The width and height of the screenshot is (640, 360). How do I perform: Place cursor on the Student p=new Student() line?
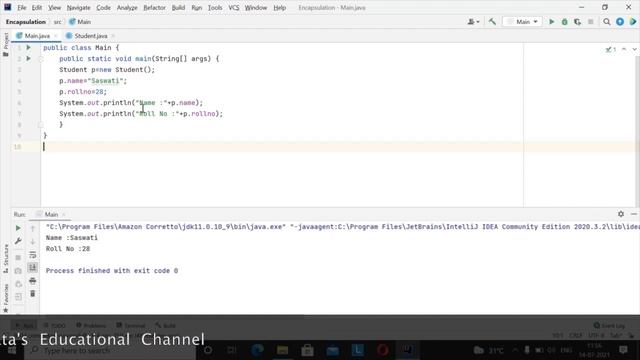[x=107, y=70]
